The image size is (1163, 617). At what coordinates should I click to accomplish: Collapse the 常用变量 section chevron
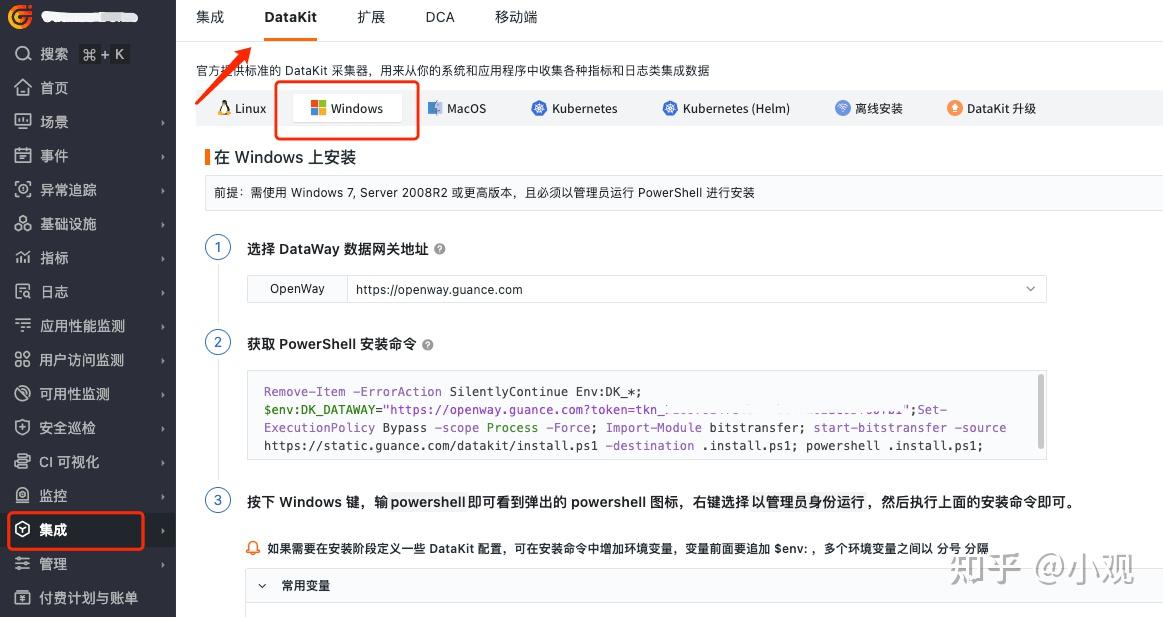pos(262,586)
